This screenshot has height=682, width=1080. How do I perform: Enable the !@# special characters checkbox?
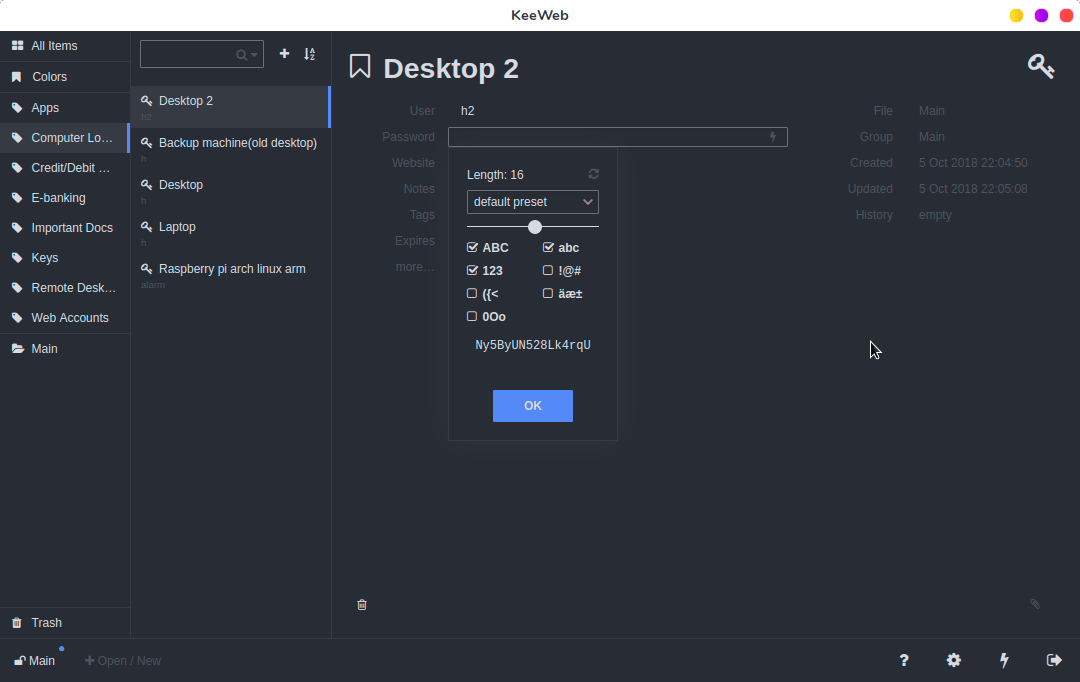pos(548,270)
